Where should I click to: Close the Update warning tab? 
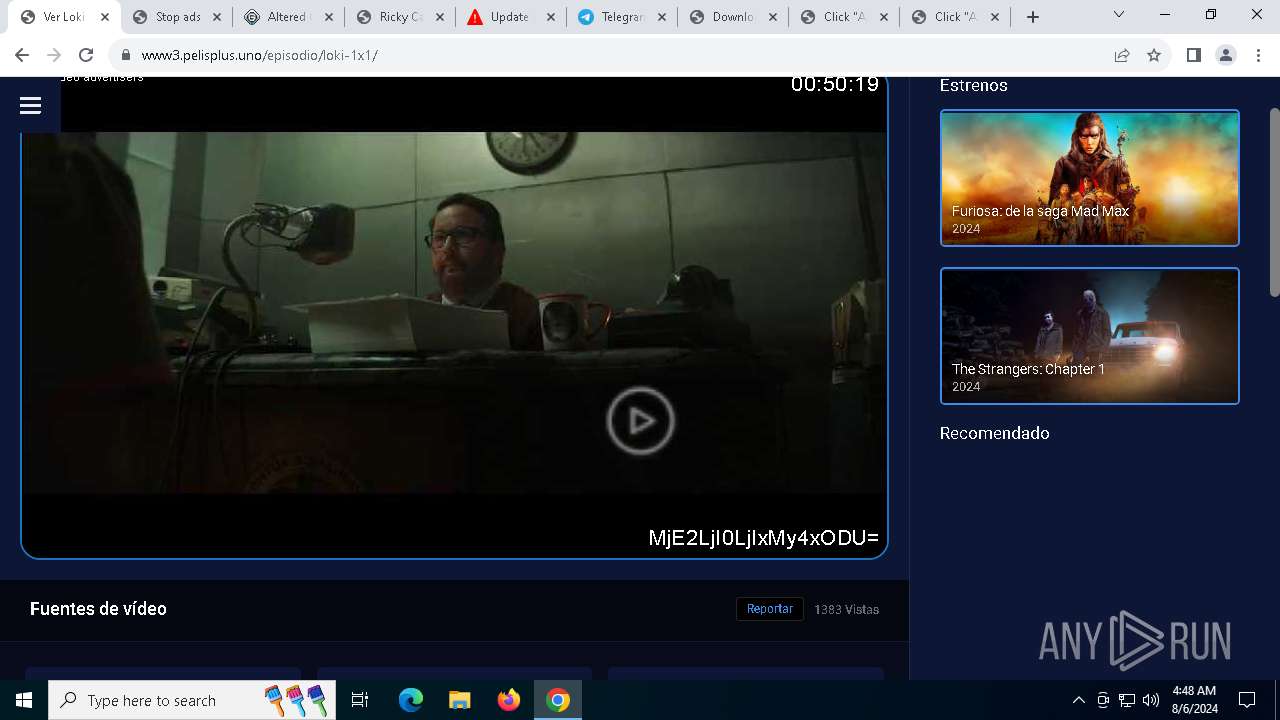click(550, 17)
